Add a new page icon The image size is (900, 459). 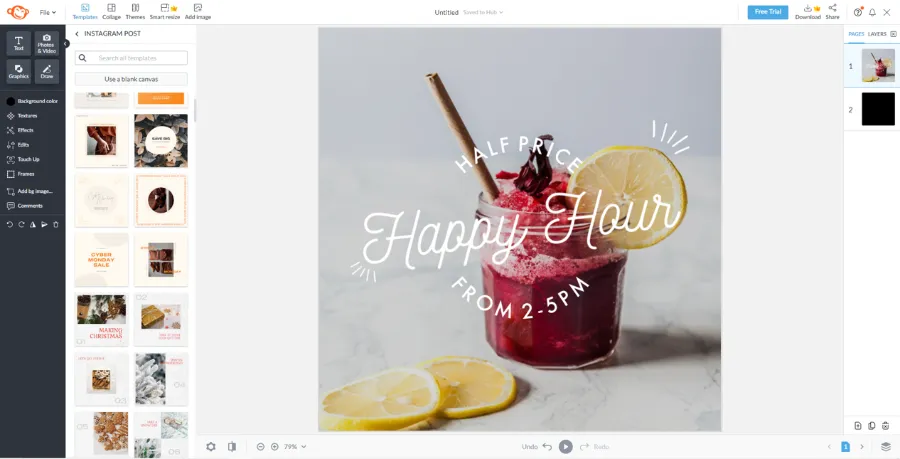pos(858,426)
